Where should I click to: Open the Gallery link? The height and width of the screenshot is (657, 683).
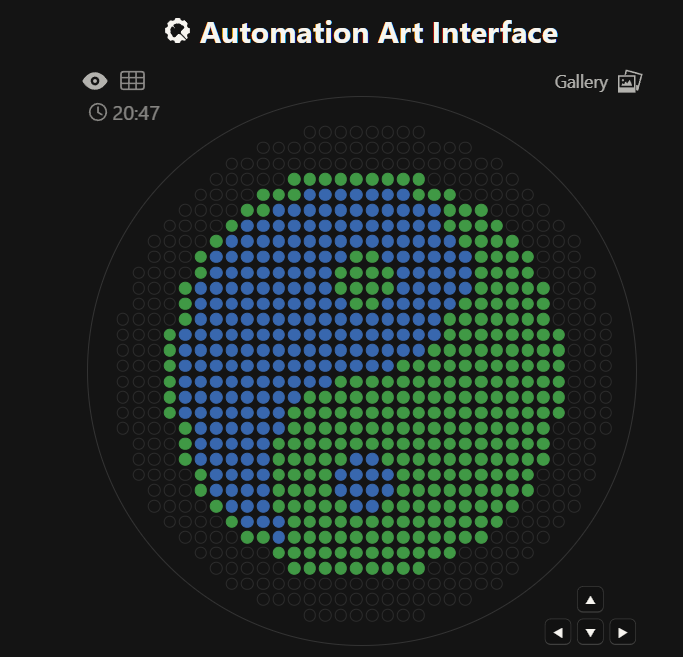click(581, 82)
